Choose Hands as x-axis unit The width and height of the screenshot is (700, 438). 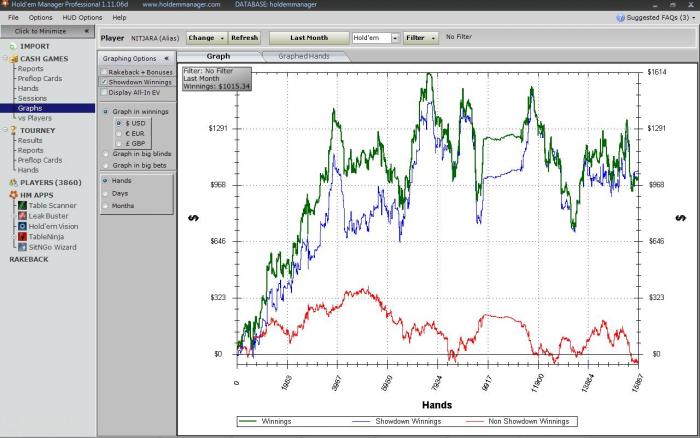[106, 180]
